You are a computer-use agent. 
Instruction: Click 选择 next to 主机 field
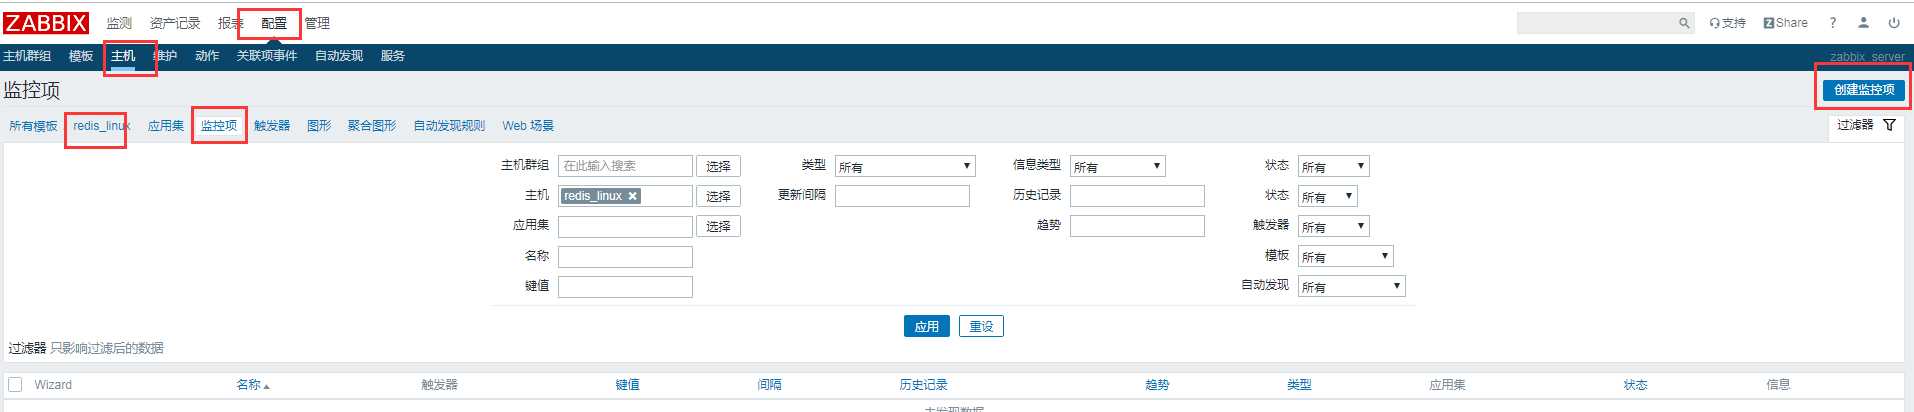[x=718, y=196]
